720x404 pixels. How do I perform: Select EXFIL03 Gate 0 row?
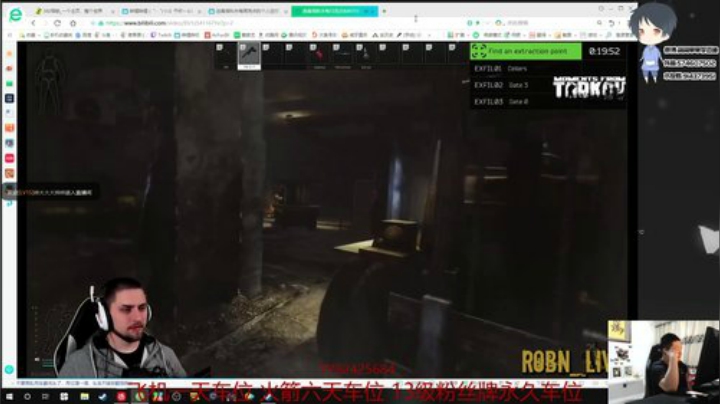(x=547, y=101)
